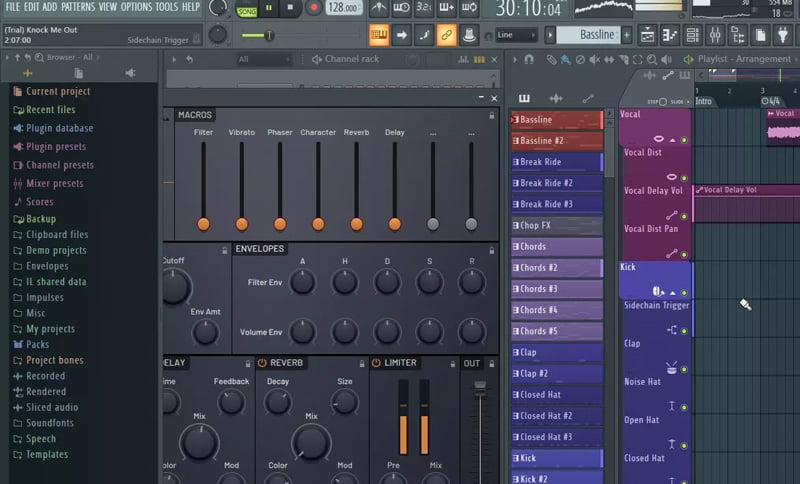Click the Channel rack graph editor icon
This screenshot has height=484, width=800.
pos(463,59)
